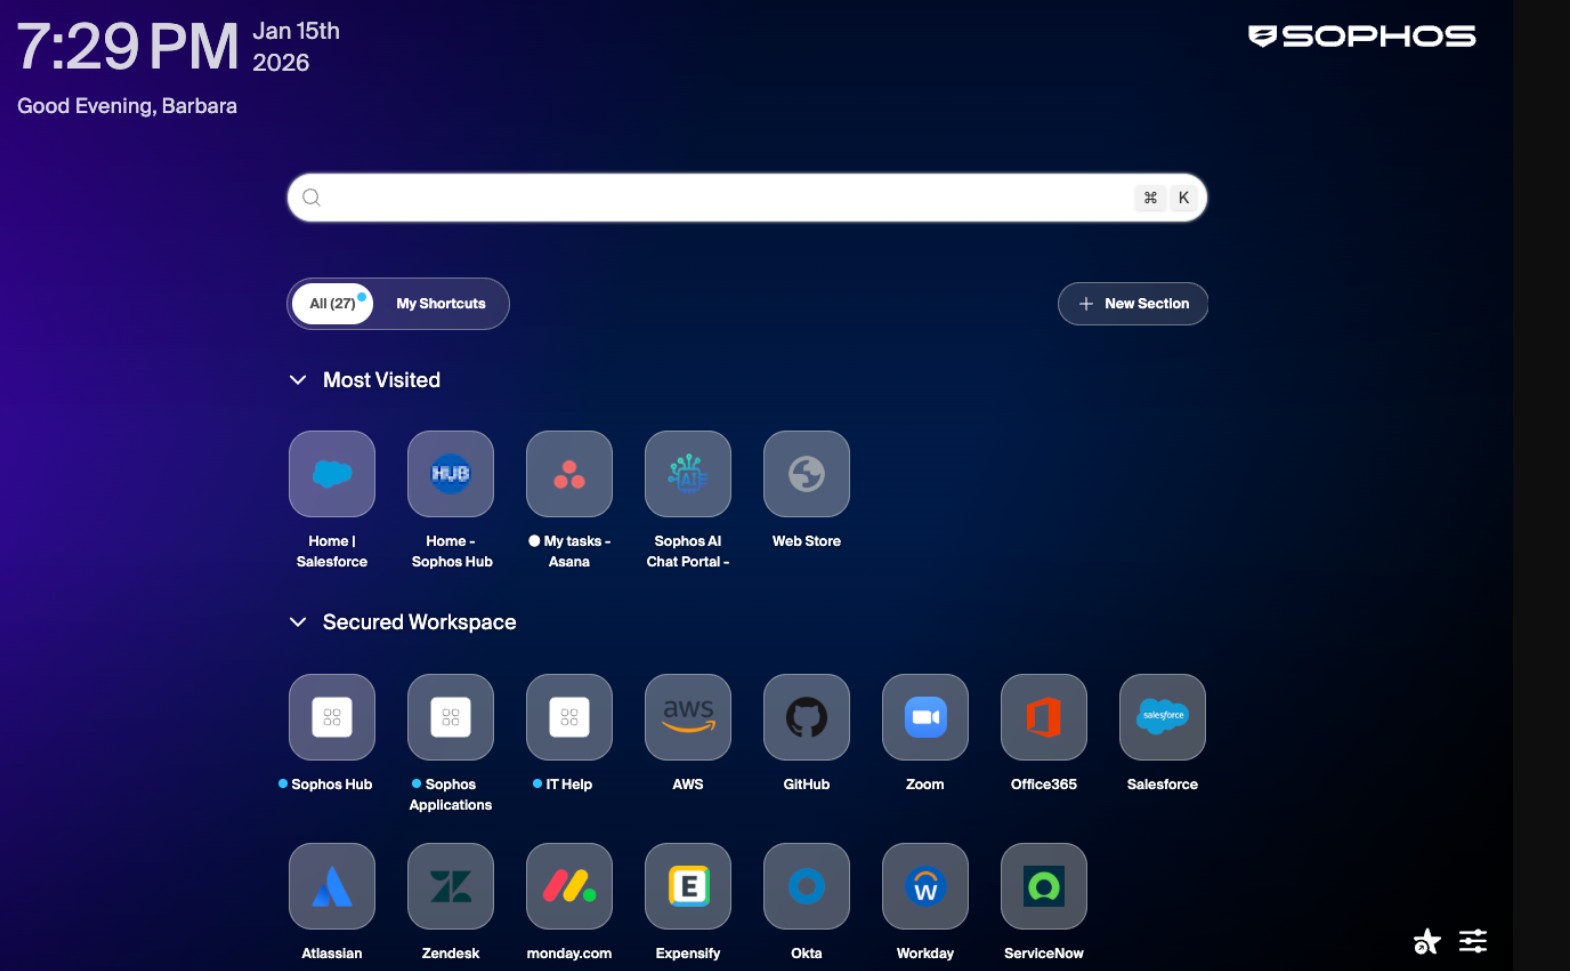
Task: Open the Office365 app icon
Action: [1044, 717]
